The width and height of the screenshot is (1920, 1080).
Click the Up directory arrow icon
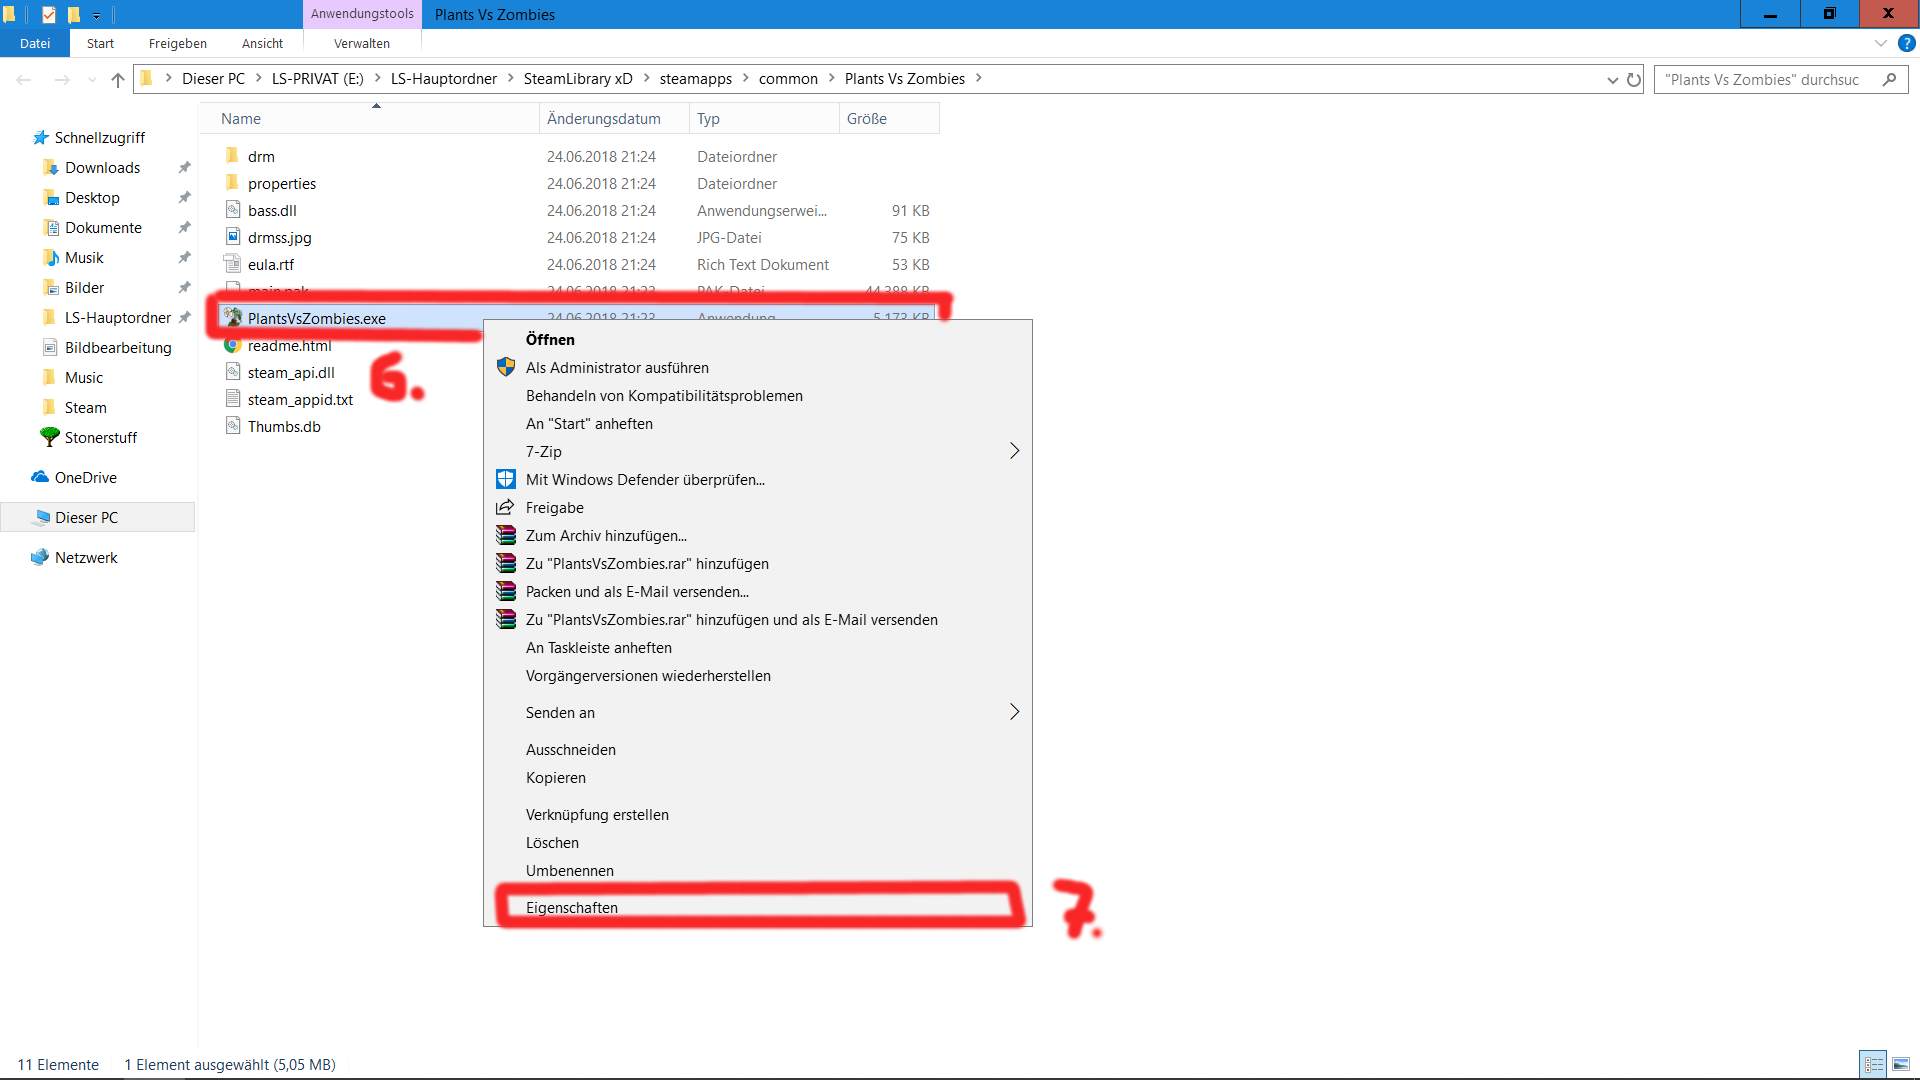[x=118, y=80]
